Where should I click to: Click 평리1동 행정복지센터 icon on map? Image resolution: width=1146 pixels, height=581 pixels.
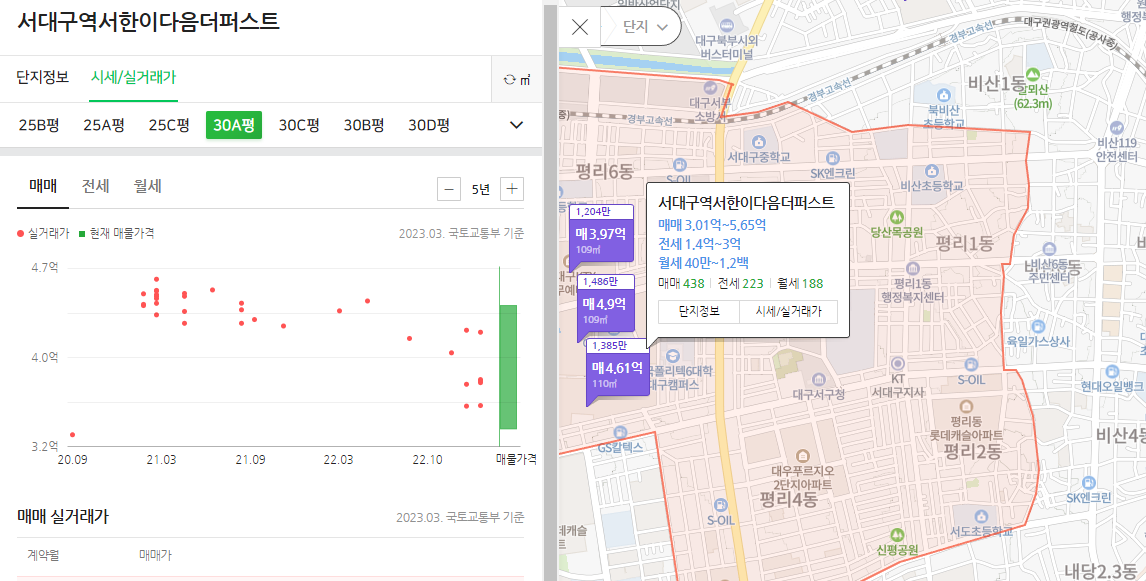[x=912, y=269]
